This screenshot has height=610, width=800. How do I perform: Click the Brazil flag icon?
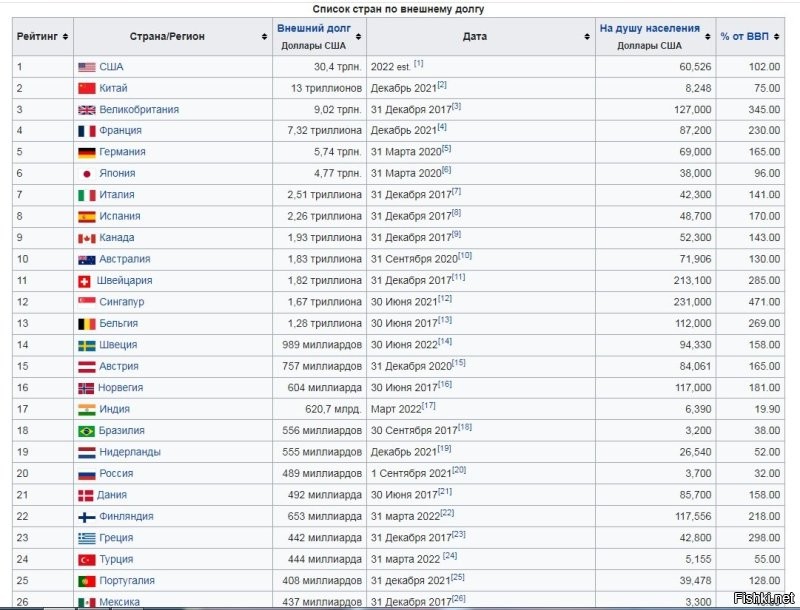(86, 431)
